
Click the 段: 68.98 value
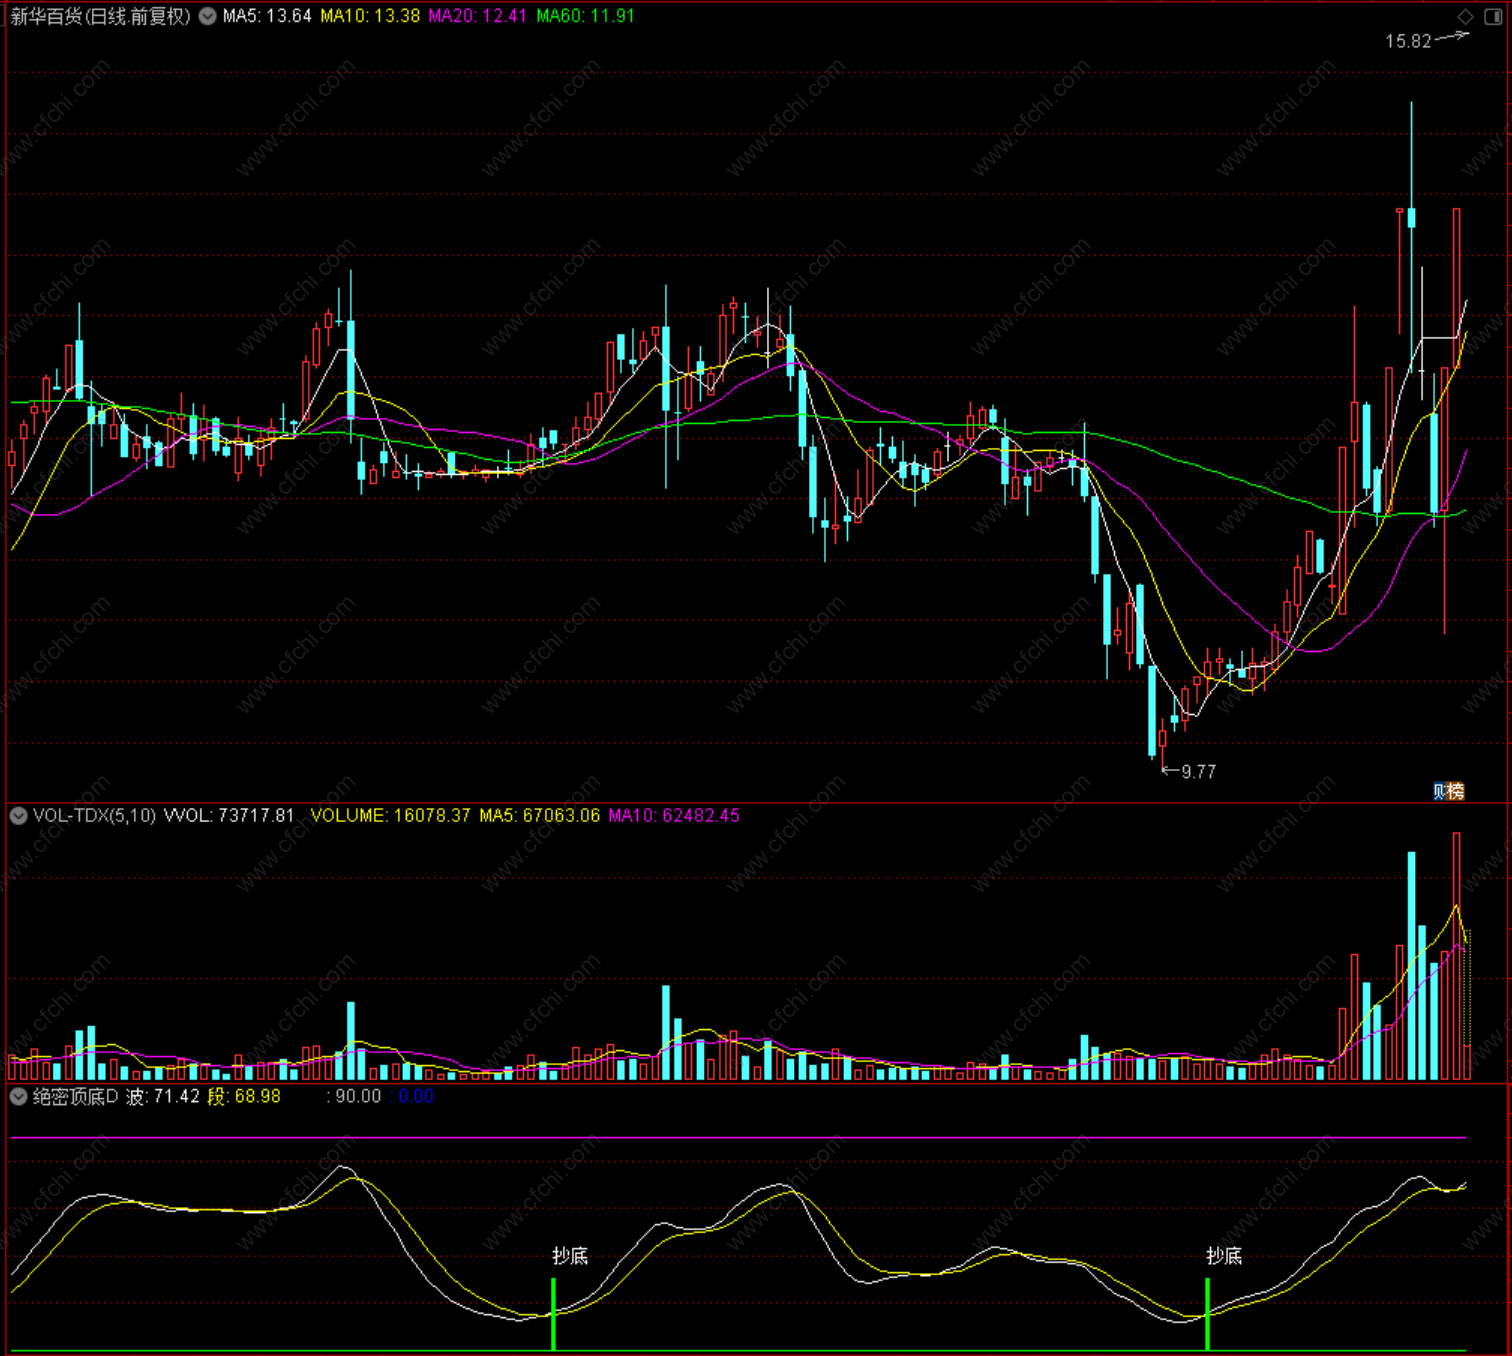[244, 1097]
